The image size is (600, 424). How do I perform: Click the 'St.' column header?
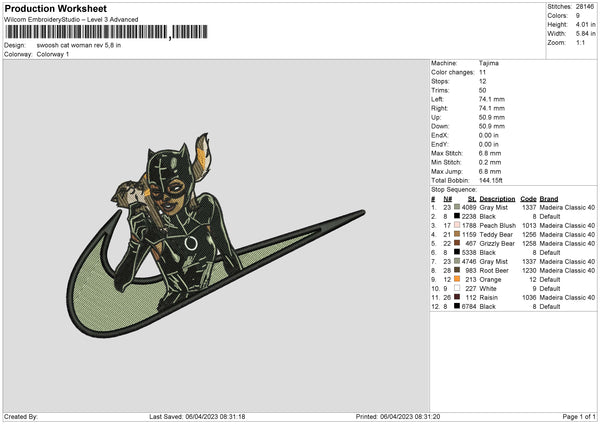click(472, 199)
